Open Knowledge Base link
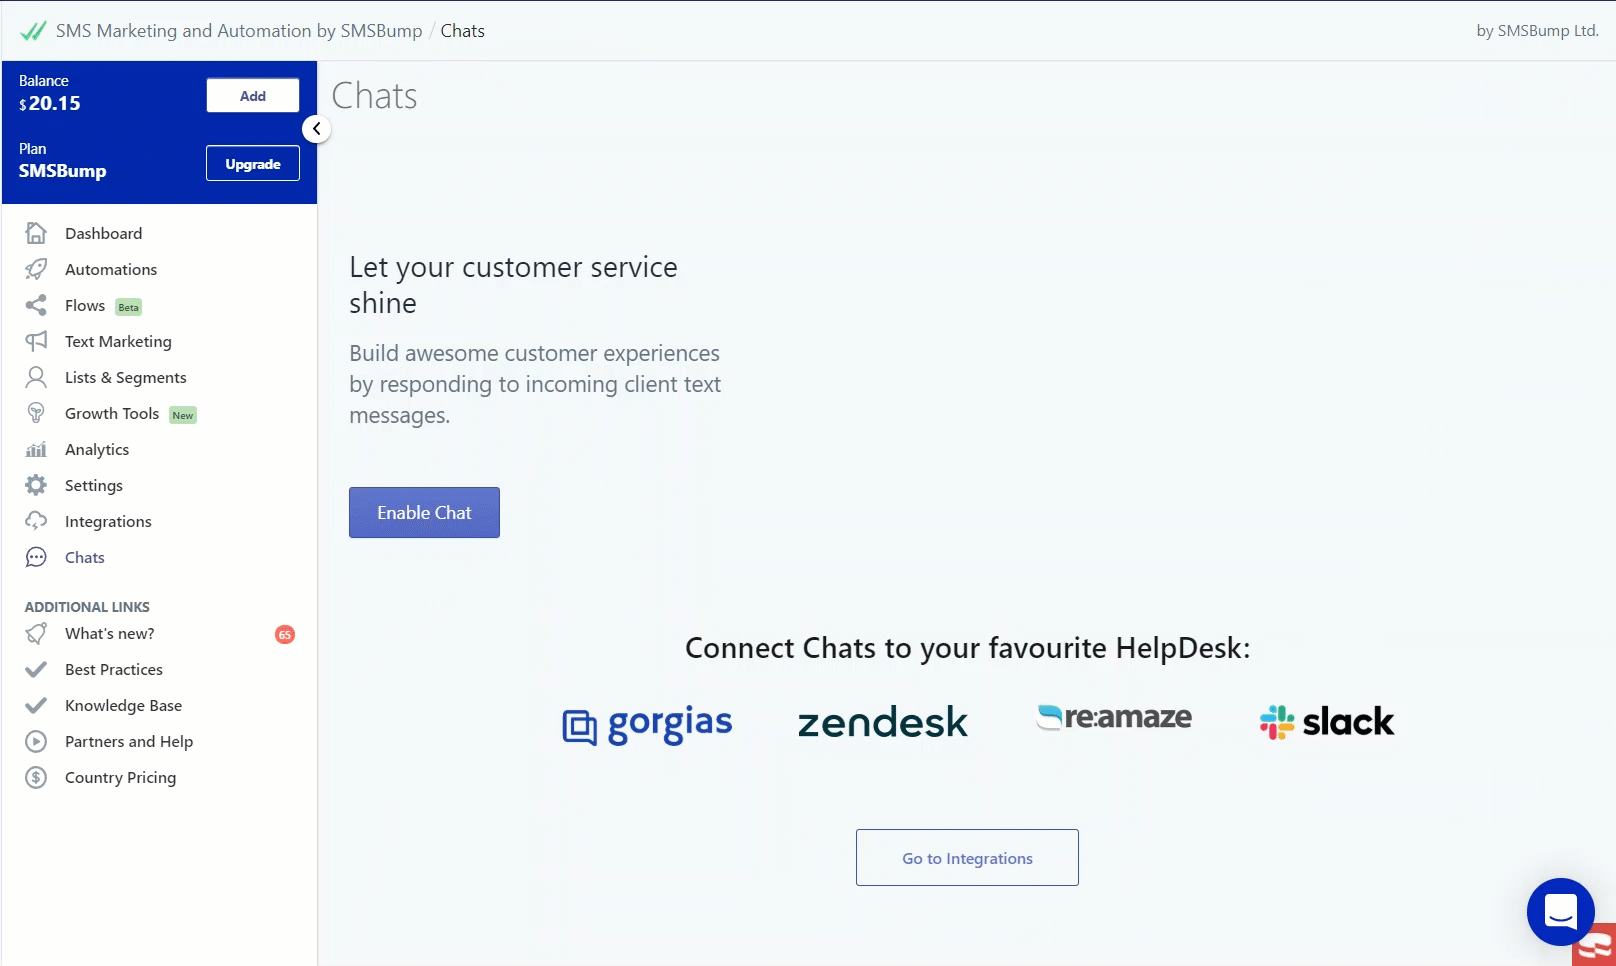1616x966 pixels. click(x=123, y=705)
